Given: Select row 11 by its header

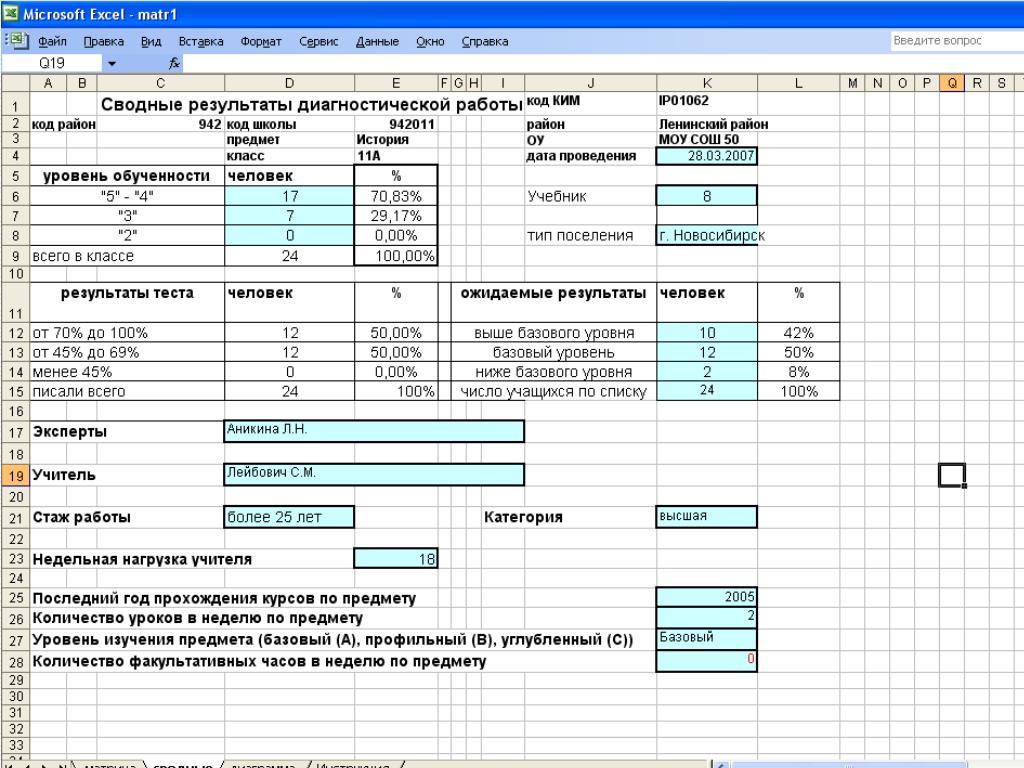Looking at the screenshot, I should (16, 302).
